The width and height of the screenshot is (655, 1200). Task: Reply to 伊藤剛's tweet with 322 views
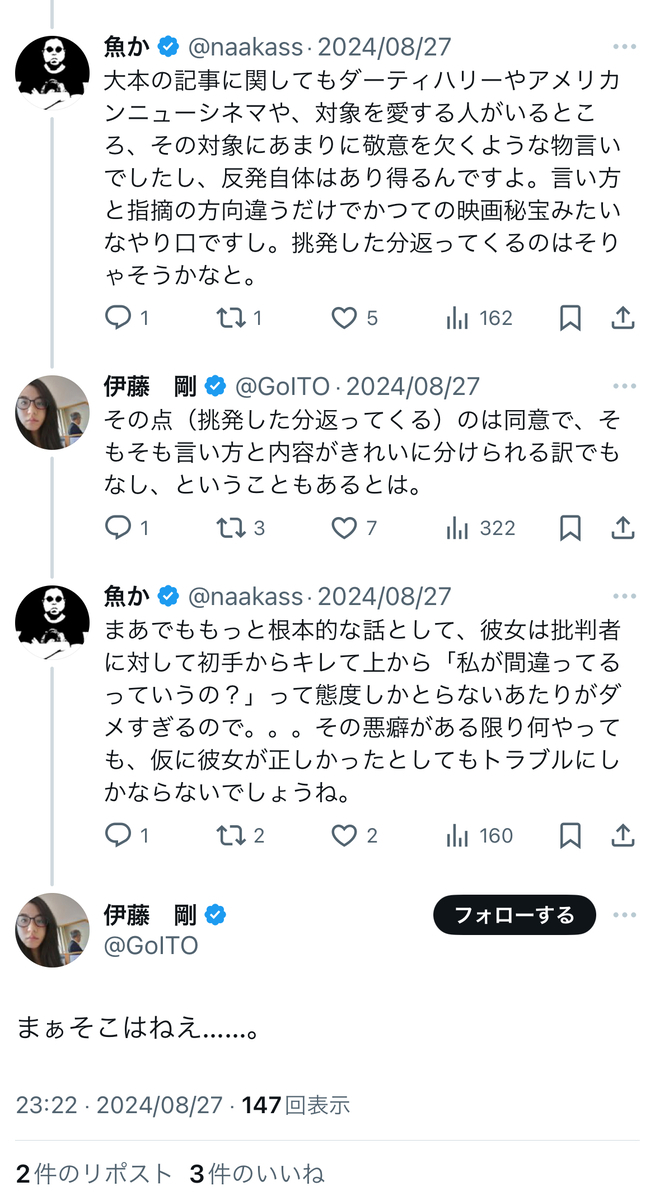(118, 527)
